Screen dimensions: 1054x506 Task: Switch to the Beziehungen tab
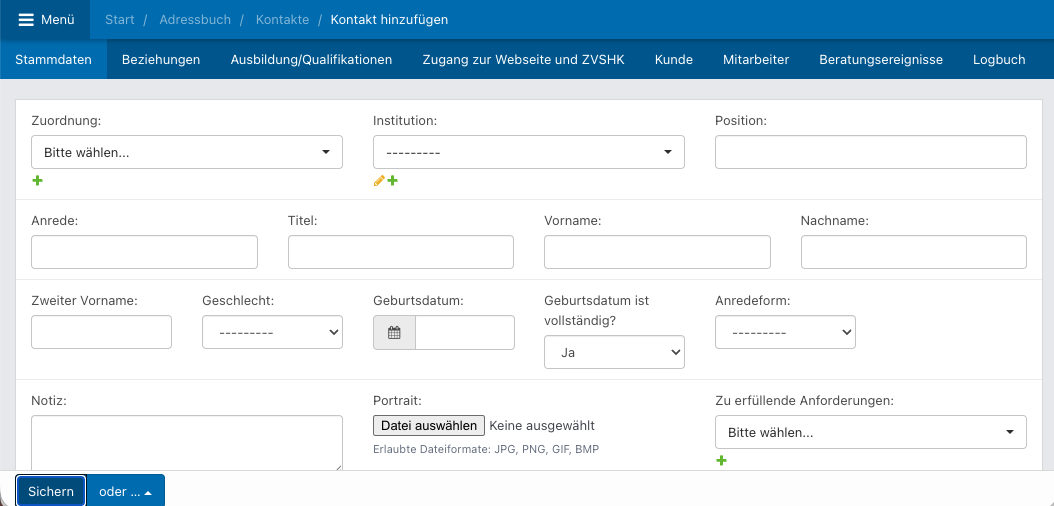[x=161, y=59]
